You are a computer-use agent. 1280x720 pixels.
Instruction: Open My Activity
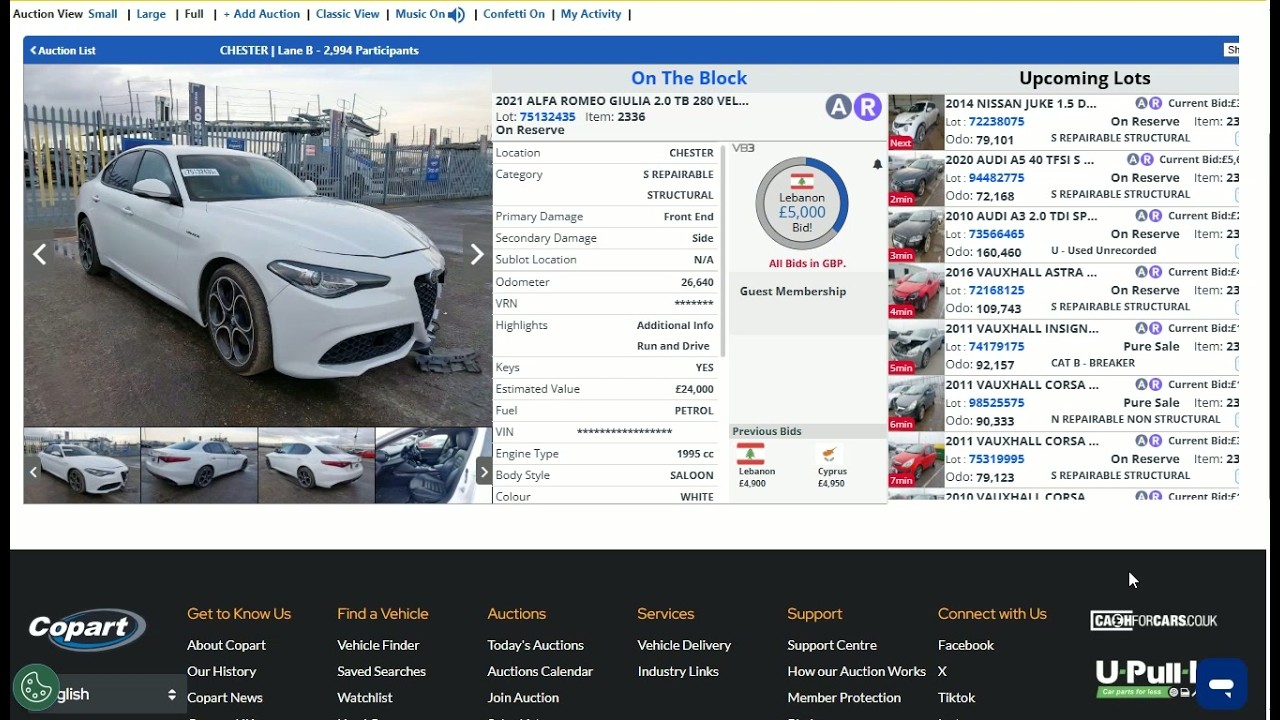point(591,14)
